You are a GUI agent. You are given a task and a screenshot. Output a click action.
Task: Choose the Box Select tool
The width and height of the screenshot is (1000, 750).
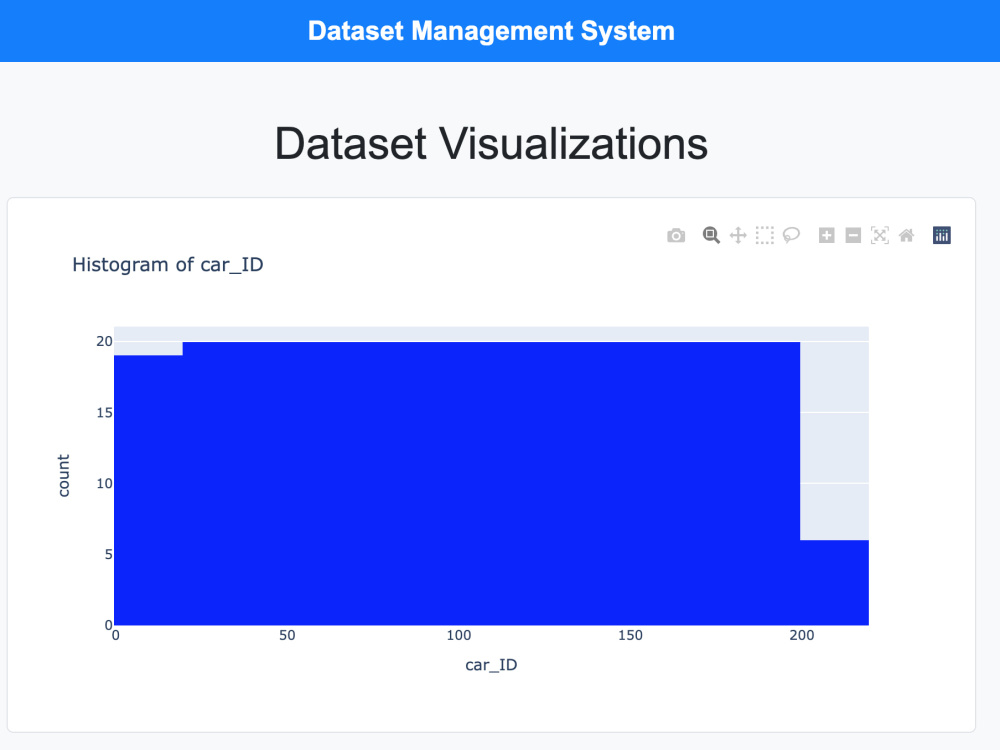point(765,235)
